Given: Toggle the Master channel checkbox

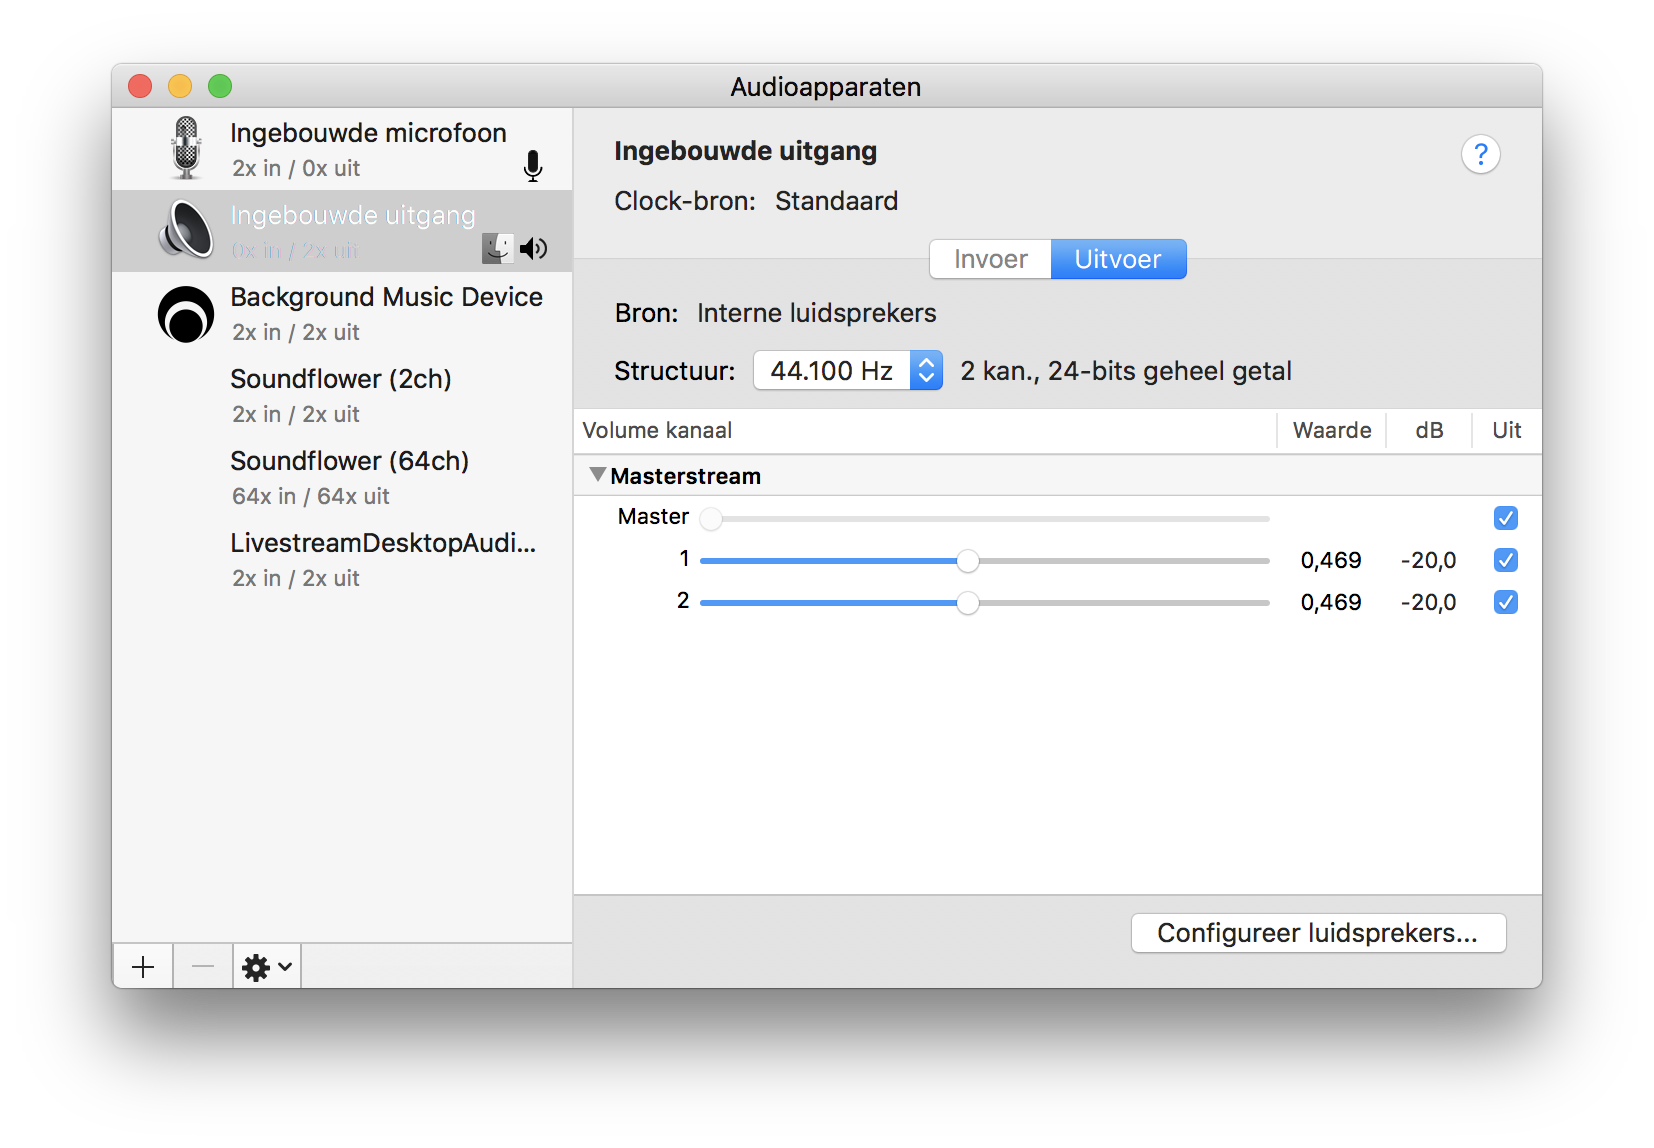Looking at the screenshot, I should point(1505,518).
